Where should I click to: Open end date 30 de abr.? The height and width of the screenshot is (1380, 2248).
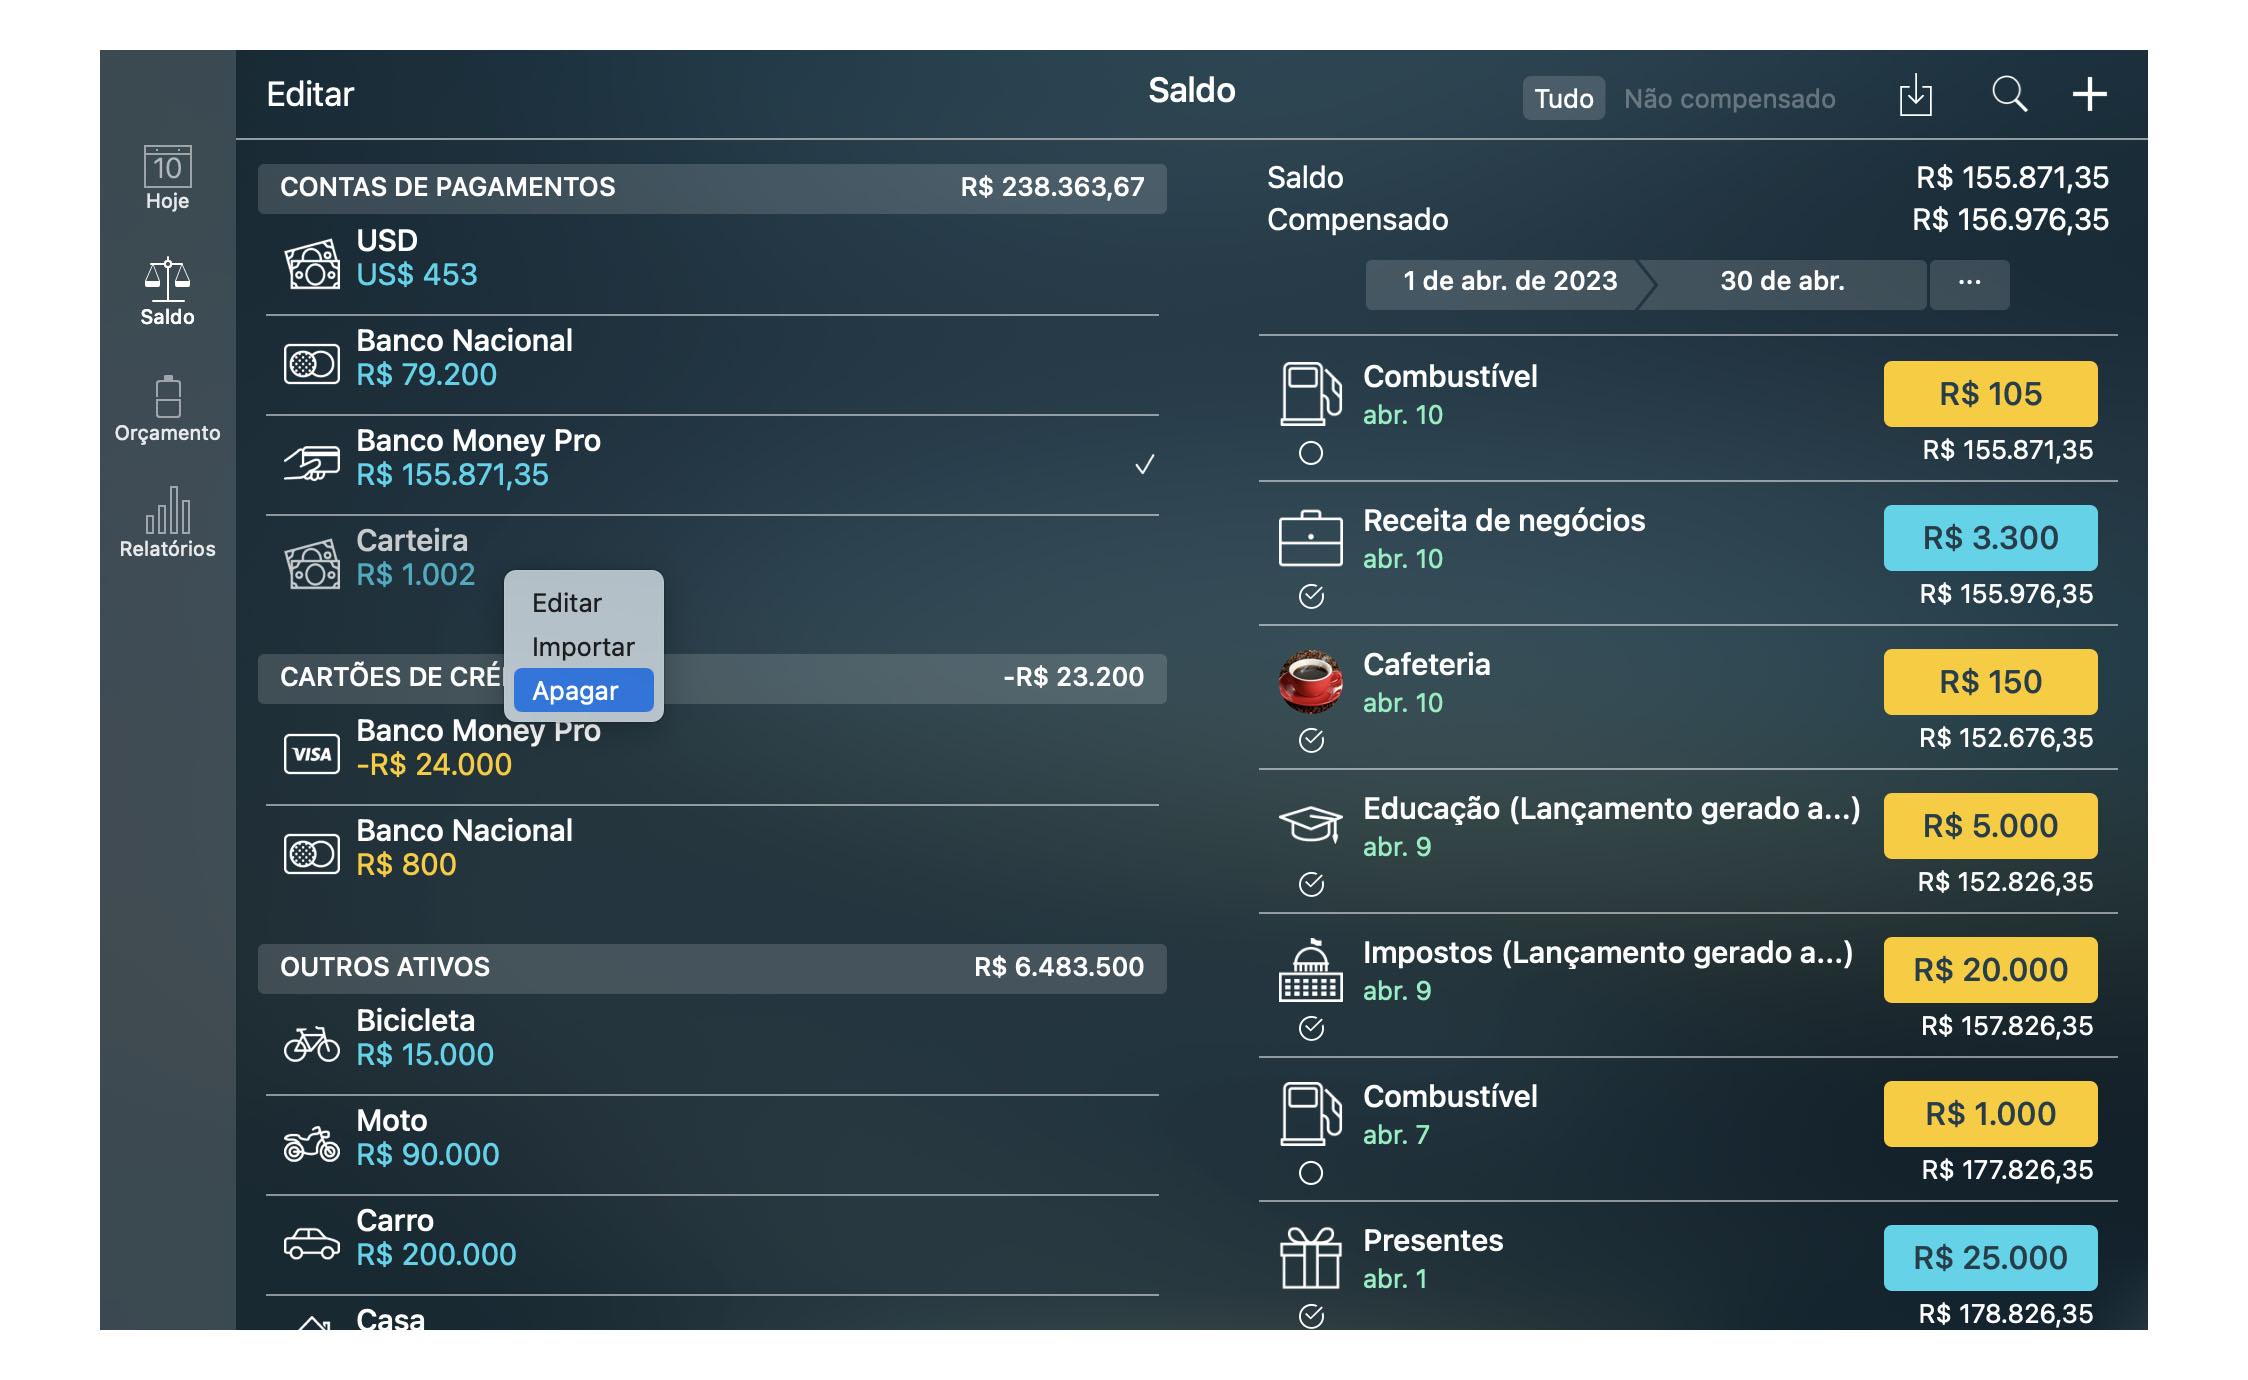coord(1782,283)
